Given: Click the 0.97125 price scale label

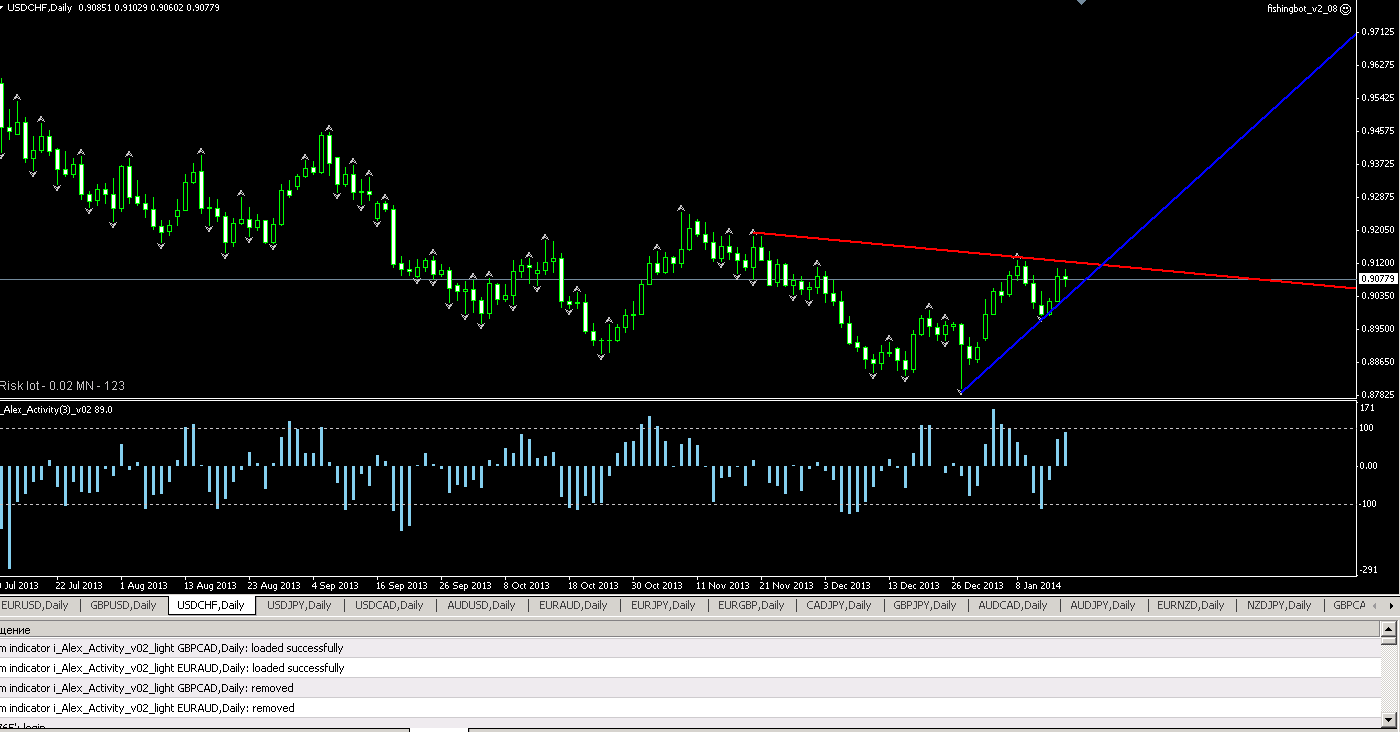Looking at the screenshot, I should [x=1378, y=32].
